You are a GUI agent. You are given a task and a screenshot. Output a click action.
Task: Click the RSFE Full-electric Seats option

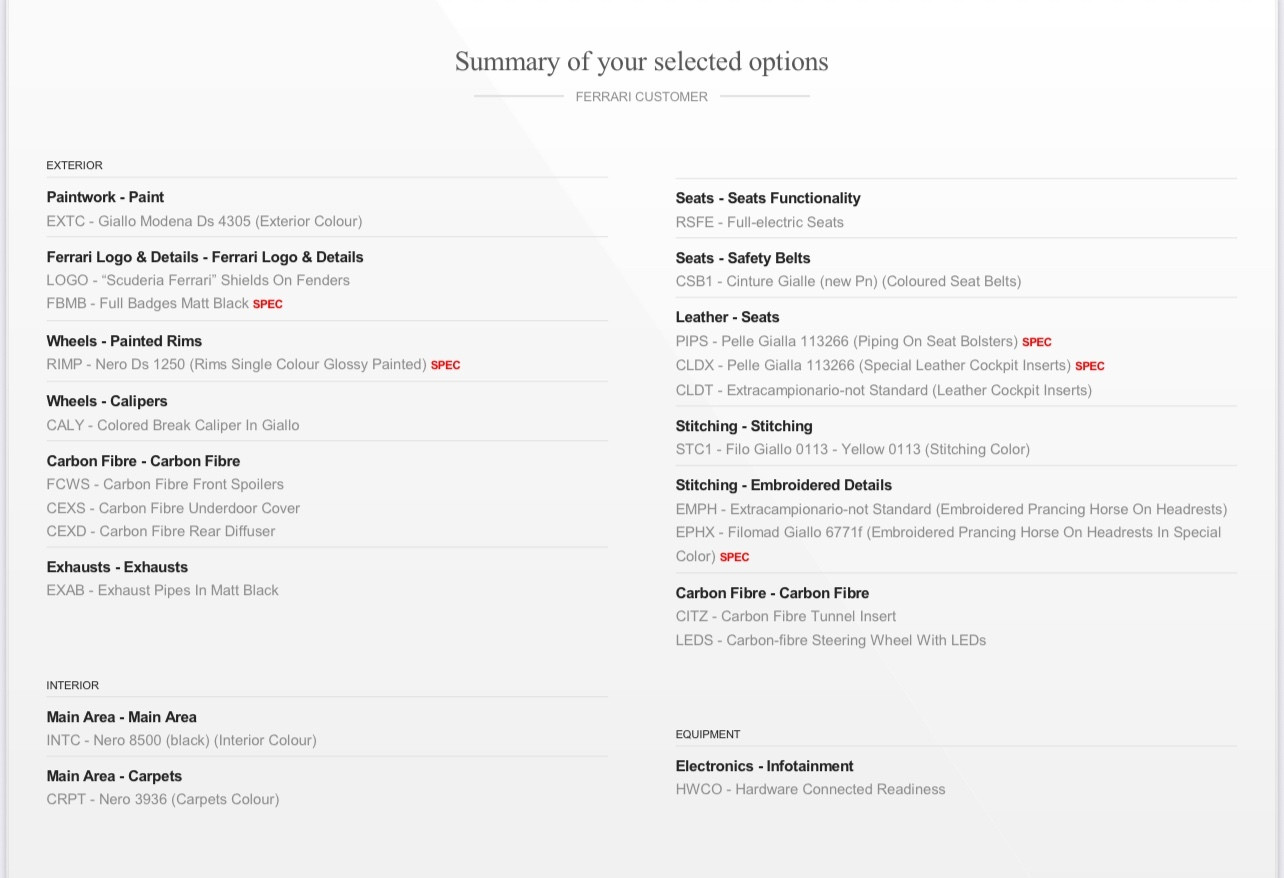tap(759, 222)
